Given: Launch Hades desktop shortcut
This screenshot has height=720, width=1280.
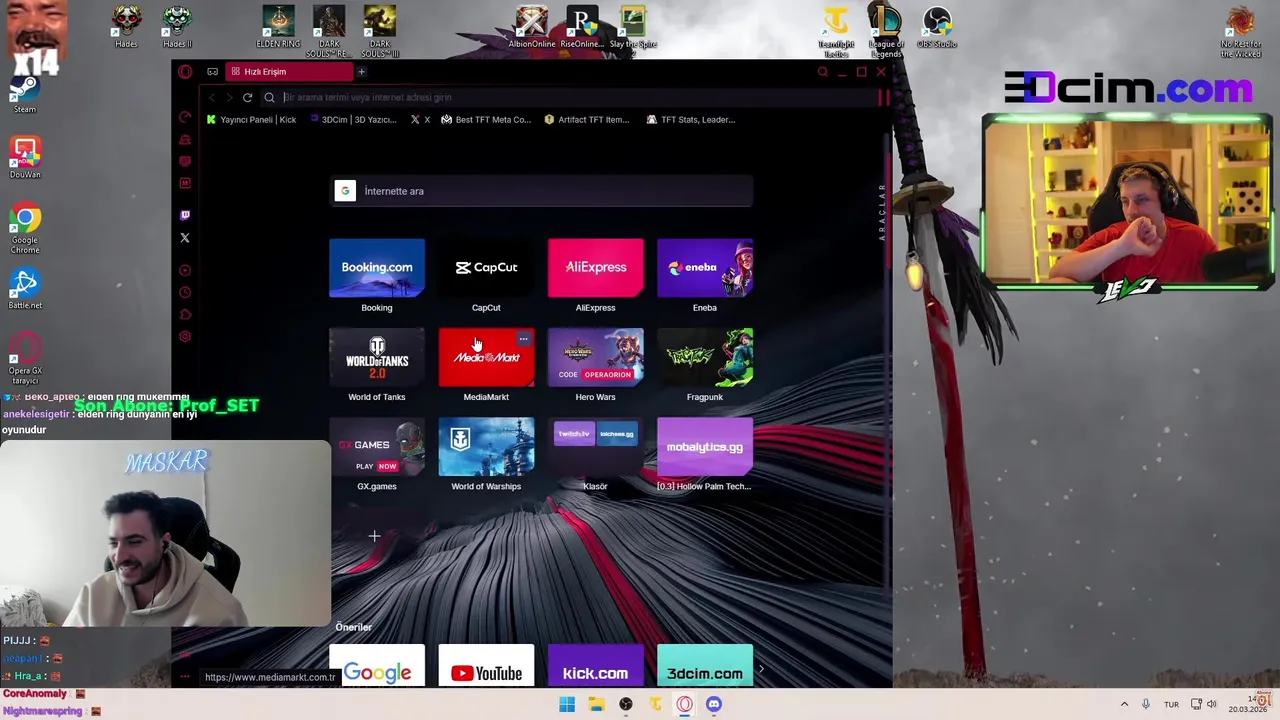Looking at the screenshot, I should click(126, 27).
